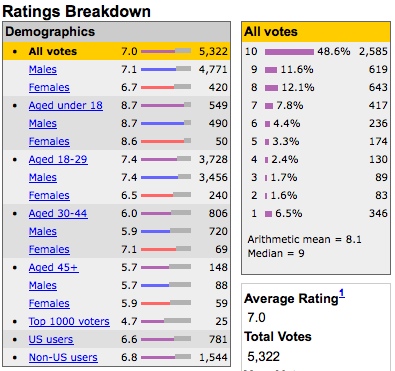Select the Aged 30-44 demographic link
Image resolution: width=395 pixels, height=371 pixels.
[58, 213]
